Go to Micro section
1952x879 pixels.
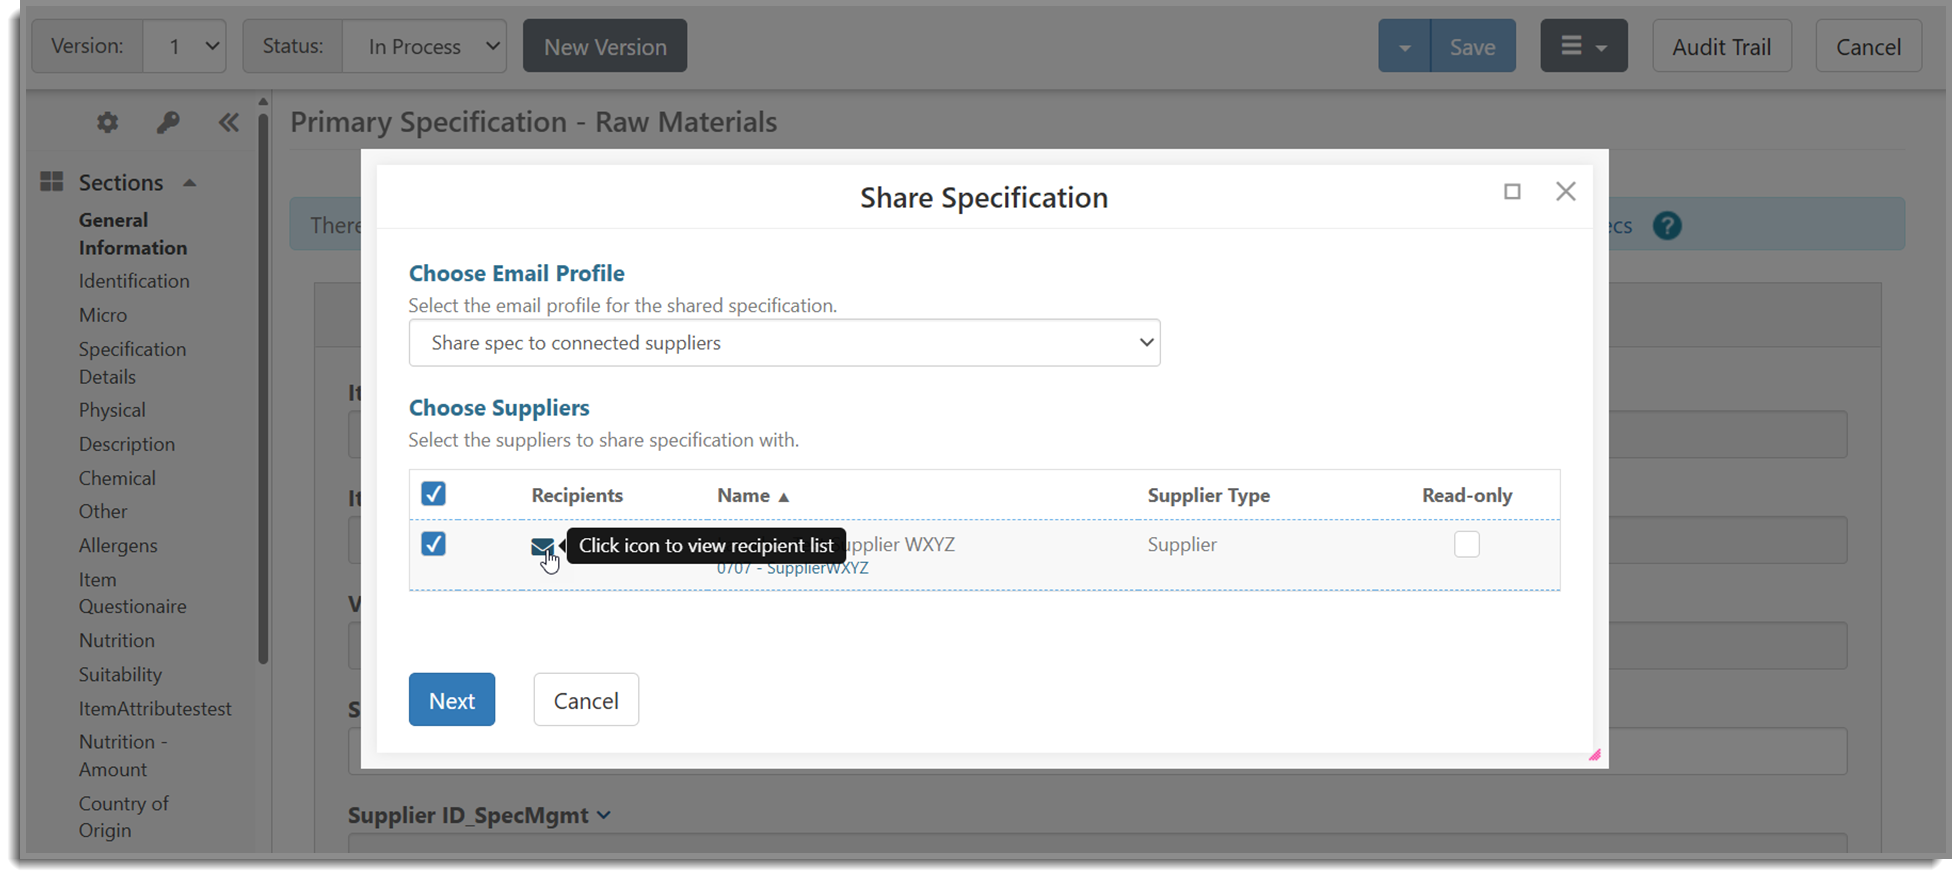click(x=103, y=315)
